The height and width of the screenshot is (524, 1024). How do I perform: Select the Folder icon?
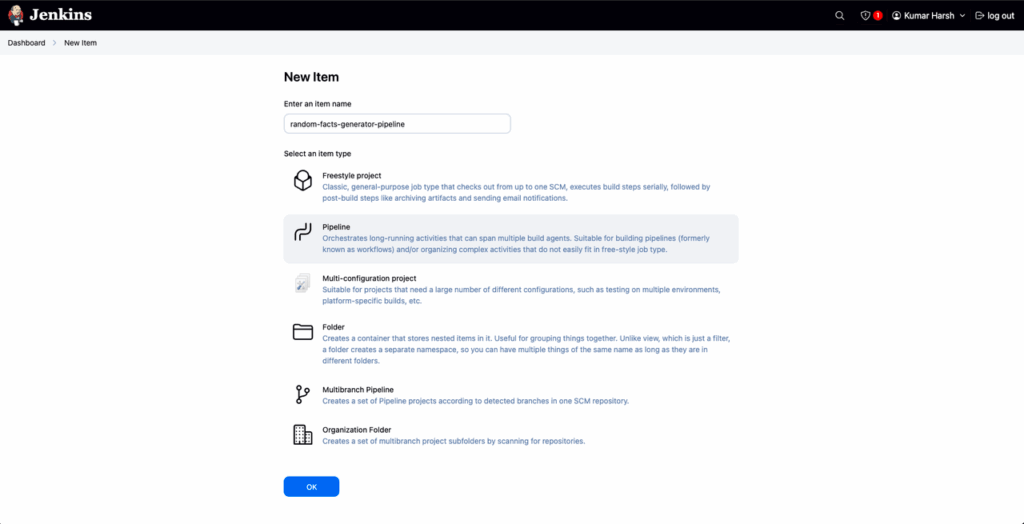point(302,332)
